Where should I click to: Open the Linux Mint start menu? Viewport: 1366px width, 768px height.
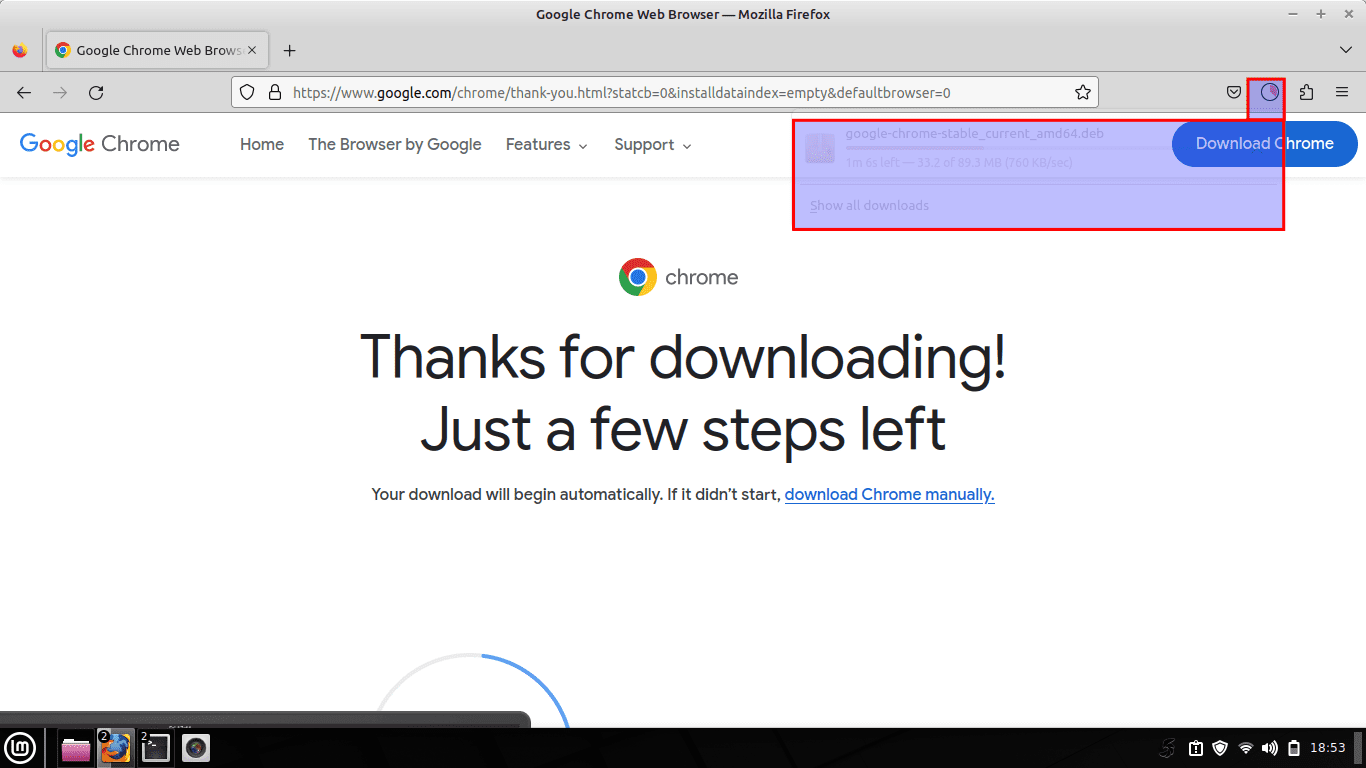pyautogui.click(x=21, y=747)
